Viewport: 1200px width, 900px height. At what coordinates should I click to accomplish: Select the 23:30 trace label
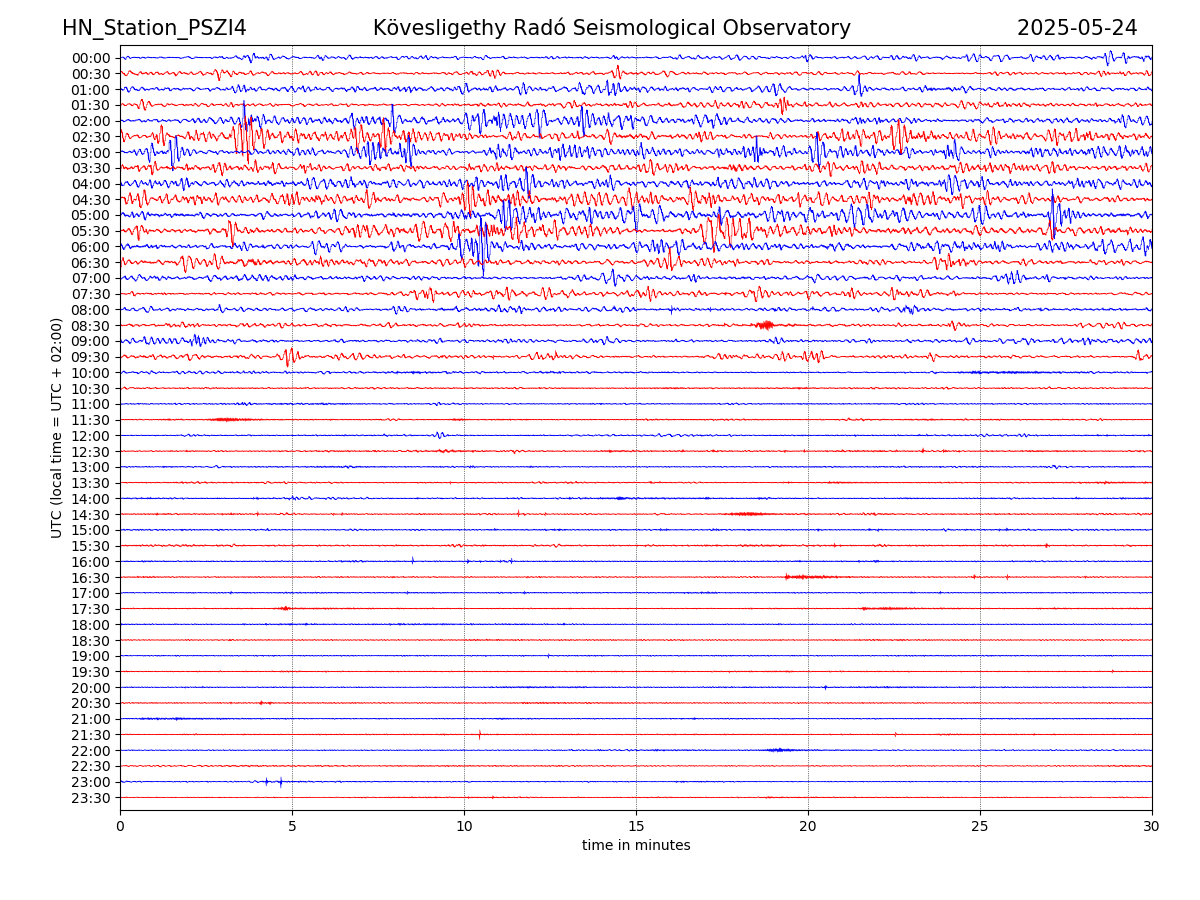click(90, 798)
